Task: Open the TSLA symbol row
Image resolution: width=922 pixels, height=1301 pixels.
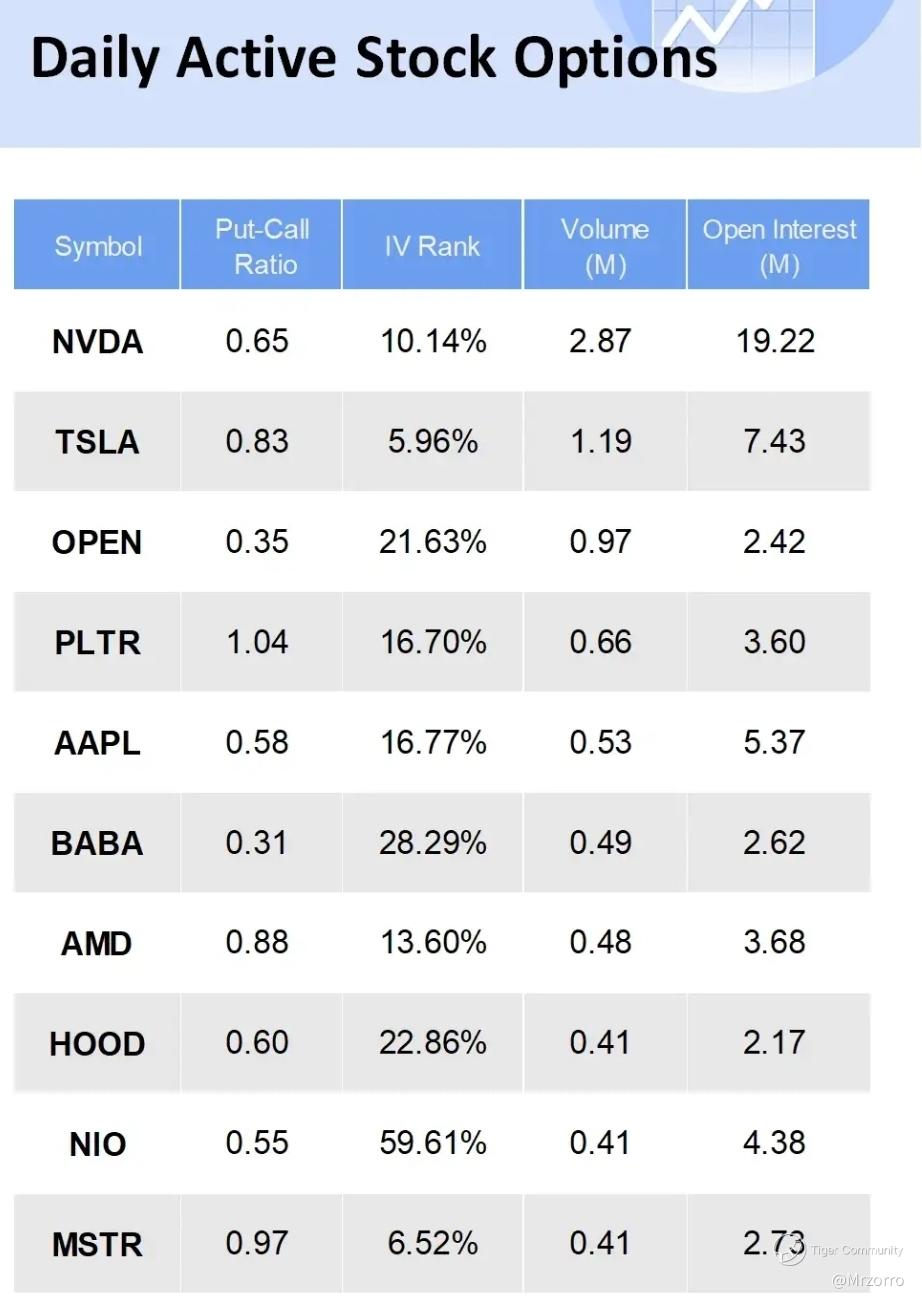Action: tap(97, 442)
